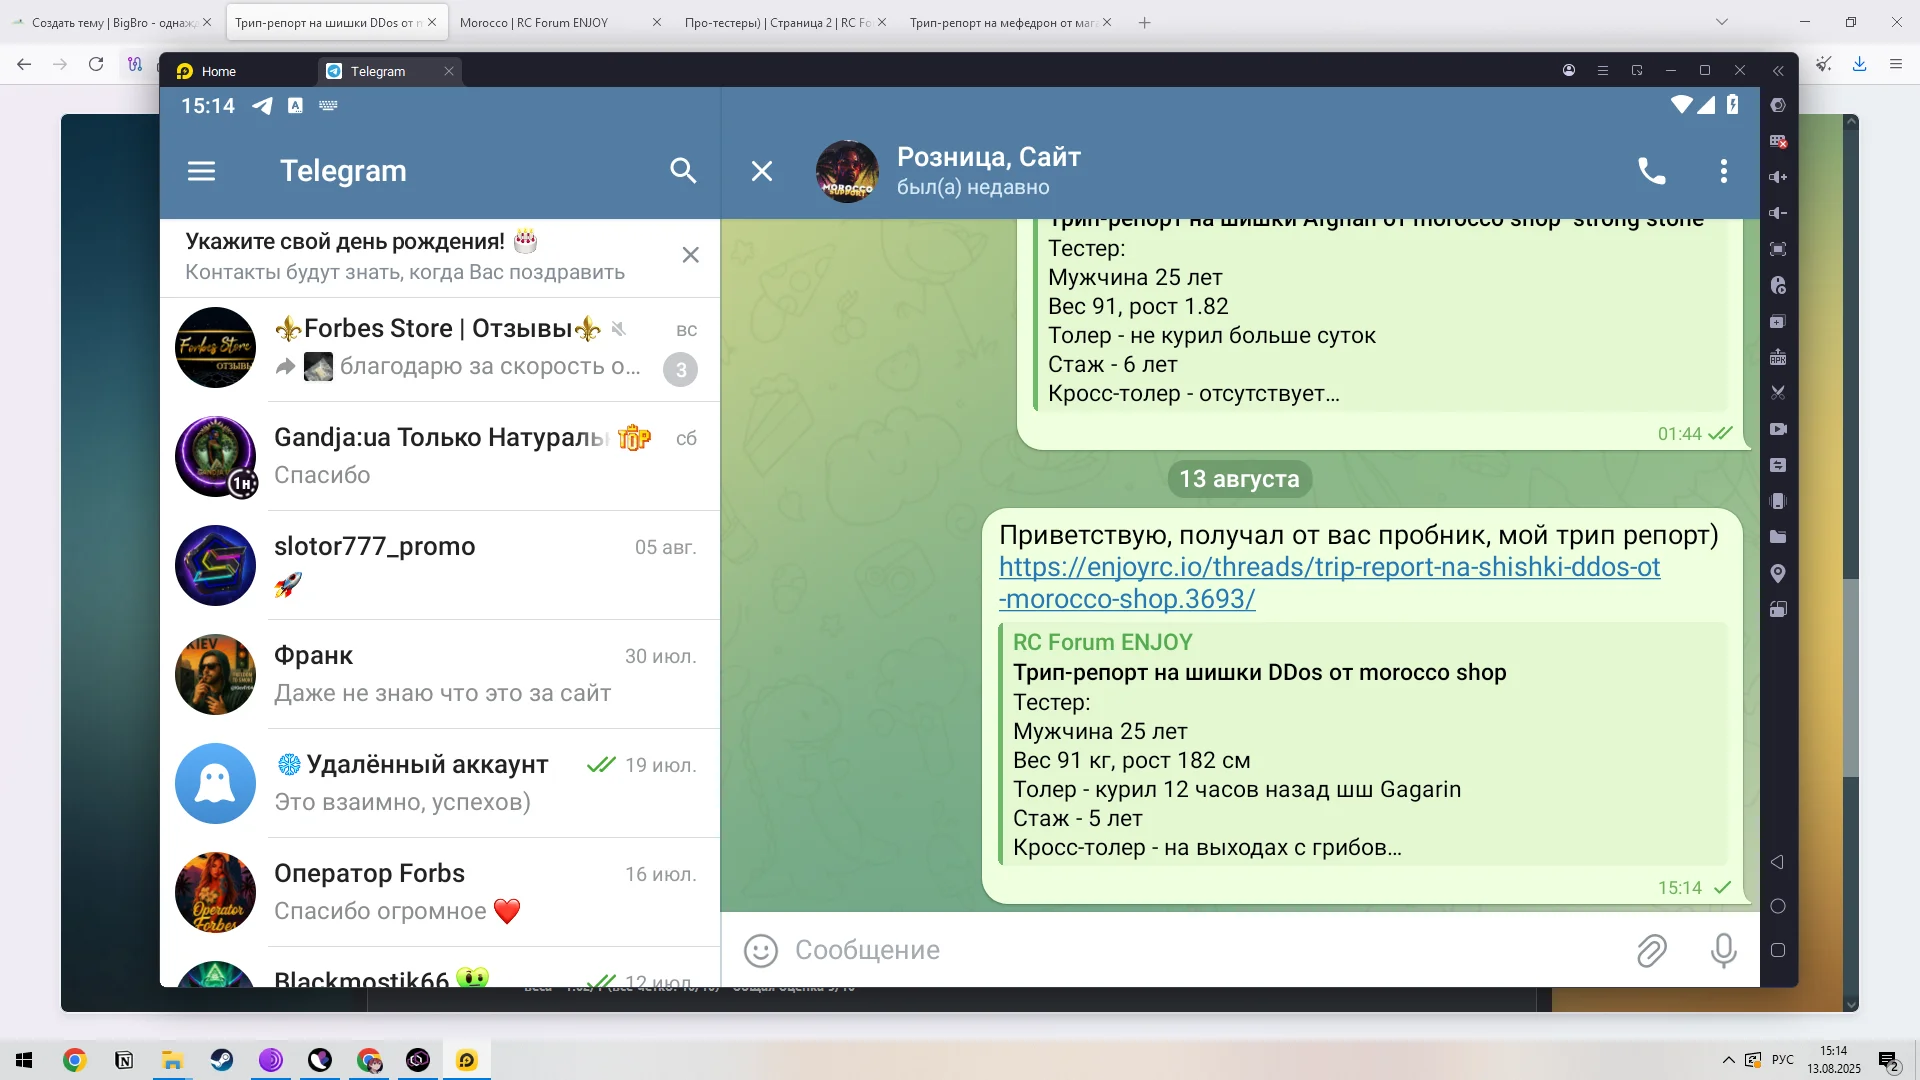Image resolution: width=1920 pixels, height=1080 pixels.
Task: Open virtual location pin in sidebar
Action: pyautogui.click(x=1778, y=573)
